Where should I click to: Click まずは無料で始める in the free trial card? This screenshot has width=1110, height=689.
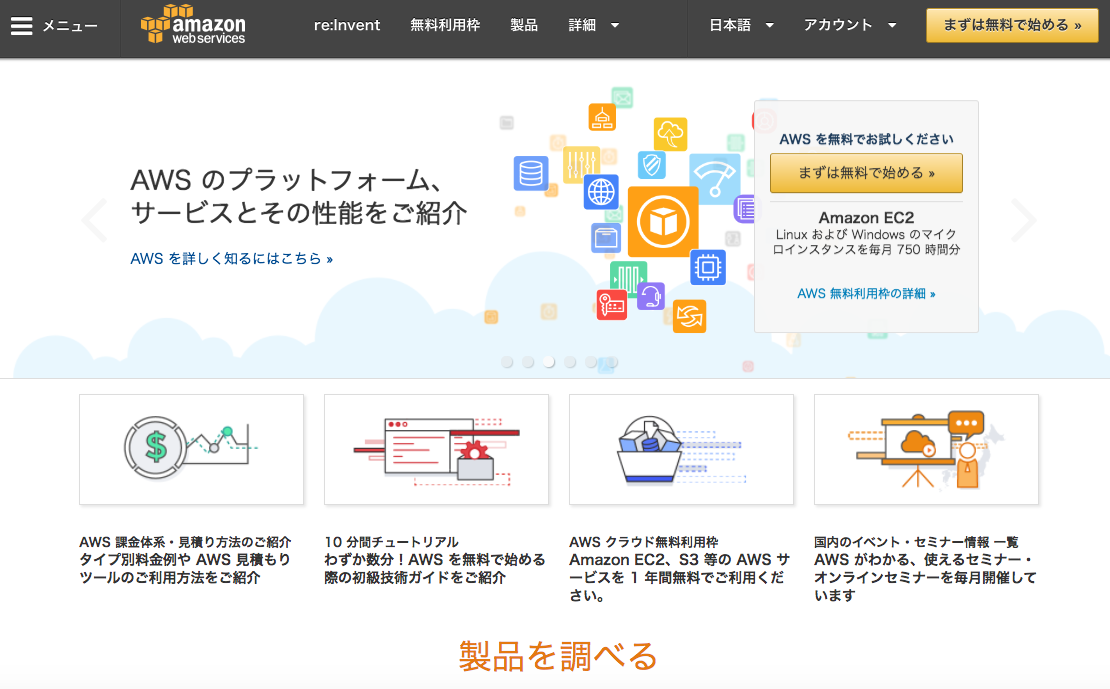(x=866, y=173)
